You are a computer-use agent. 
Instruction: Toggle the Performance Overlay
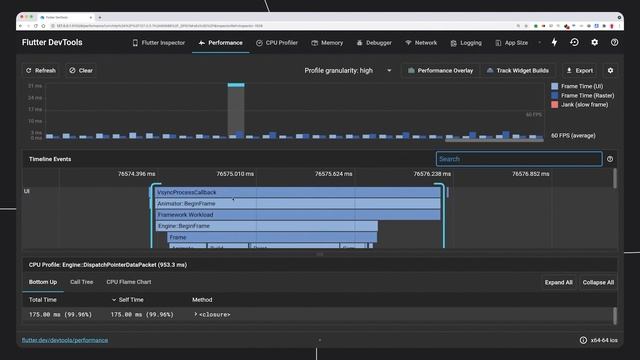440,71
